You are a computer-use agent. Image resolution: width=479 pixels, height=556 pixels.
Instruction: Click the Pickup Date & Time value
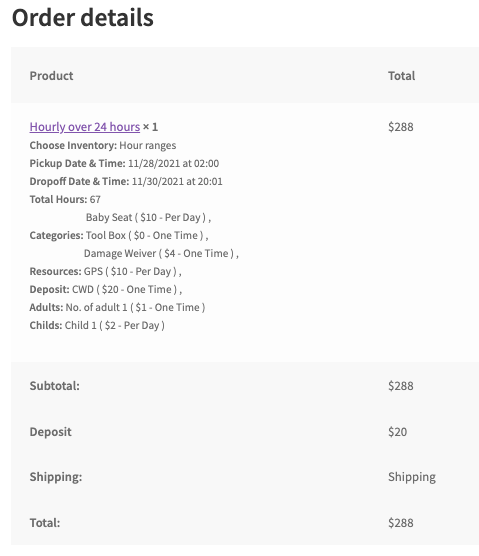(x=173, y=163)
